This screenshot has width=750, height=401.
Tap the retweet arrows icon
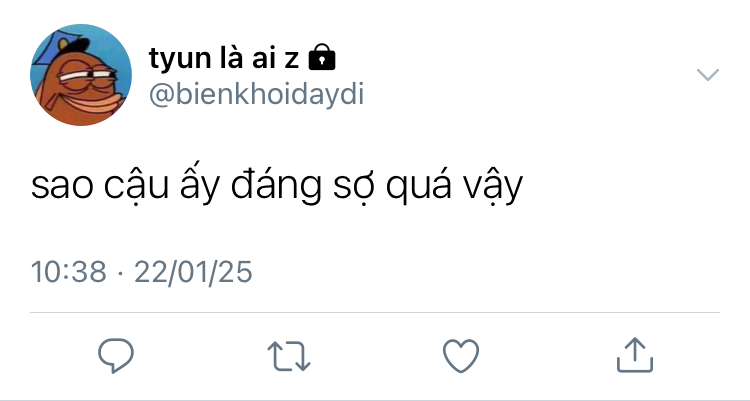[289, 356]
